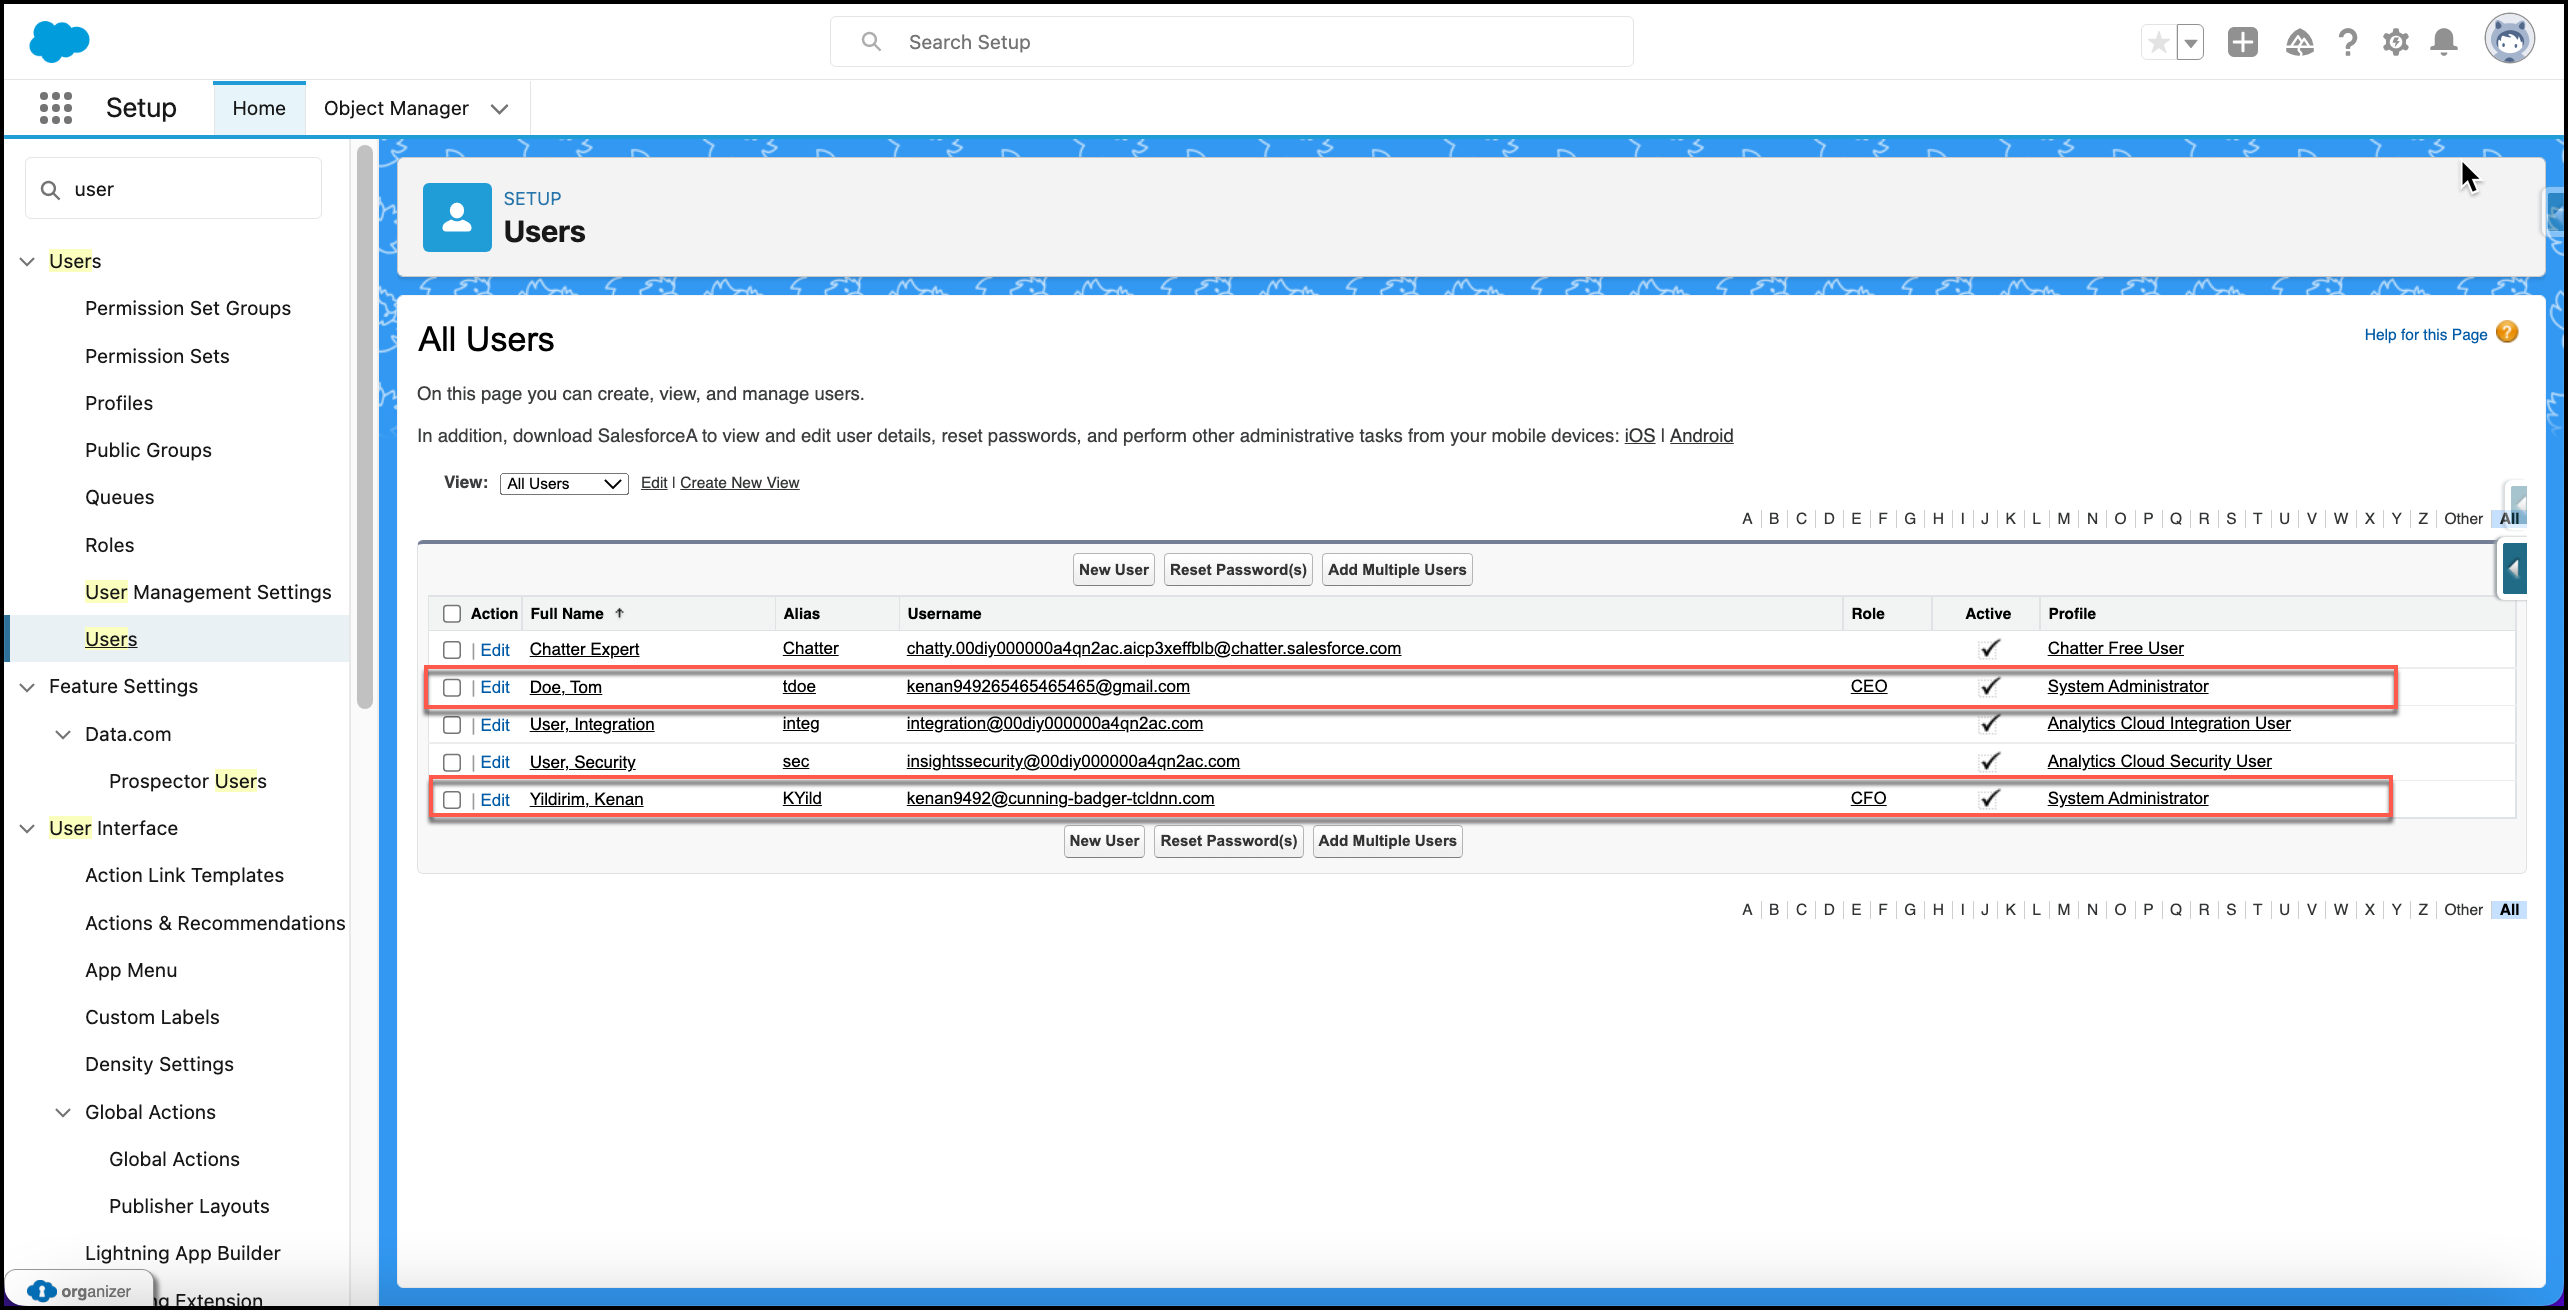Screen dimensions: 2568x1310
Task: Collapse the User Interface section
Action: pyautogui.click(x=27, y=828)
